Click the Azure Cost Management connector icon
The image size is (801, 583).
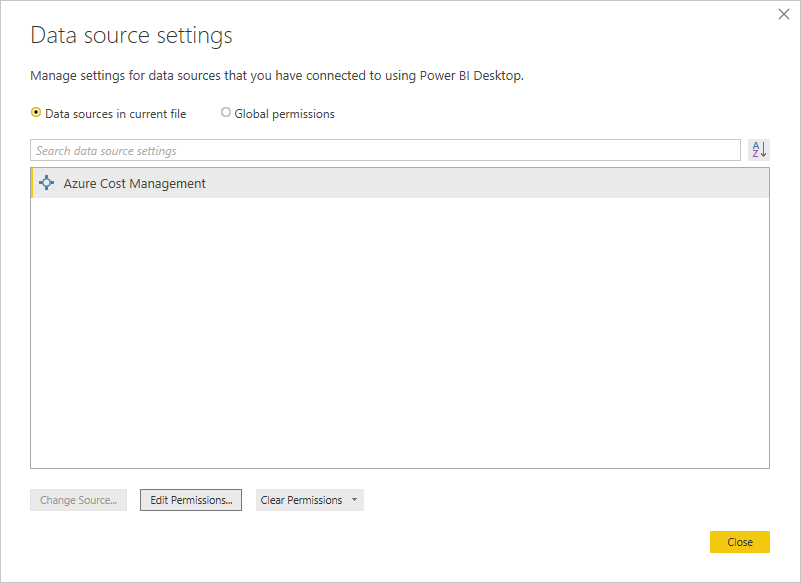click(46, 183)
